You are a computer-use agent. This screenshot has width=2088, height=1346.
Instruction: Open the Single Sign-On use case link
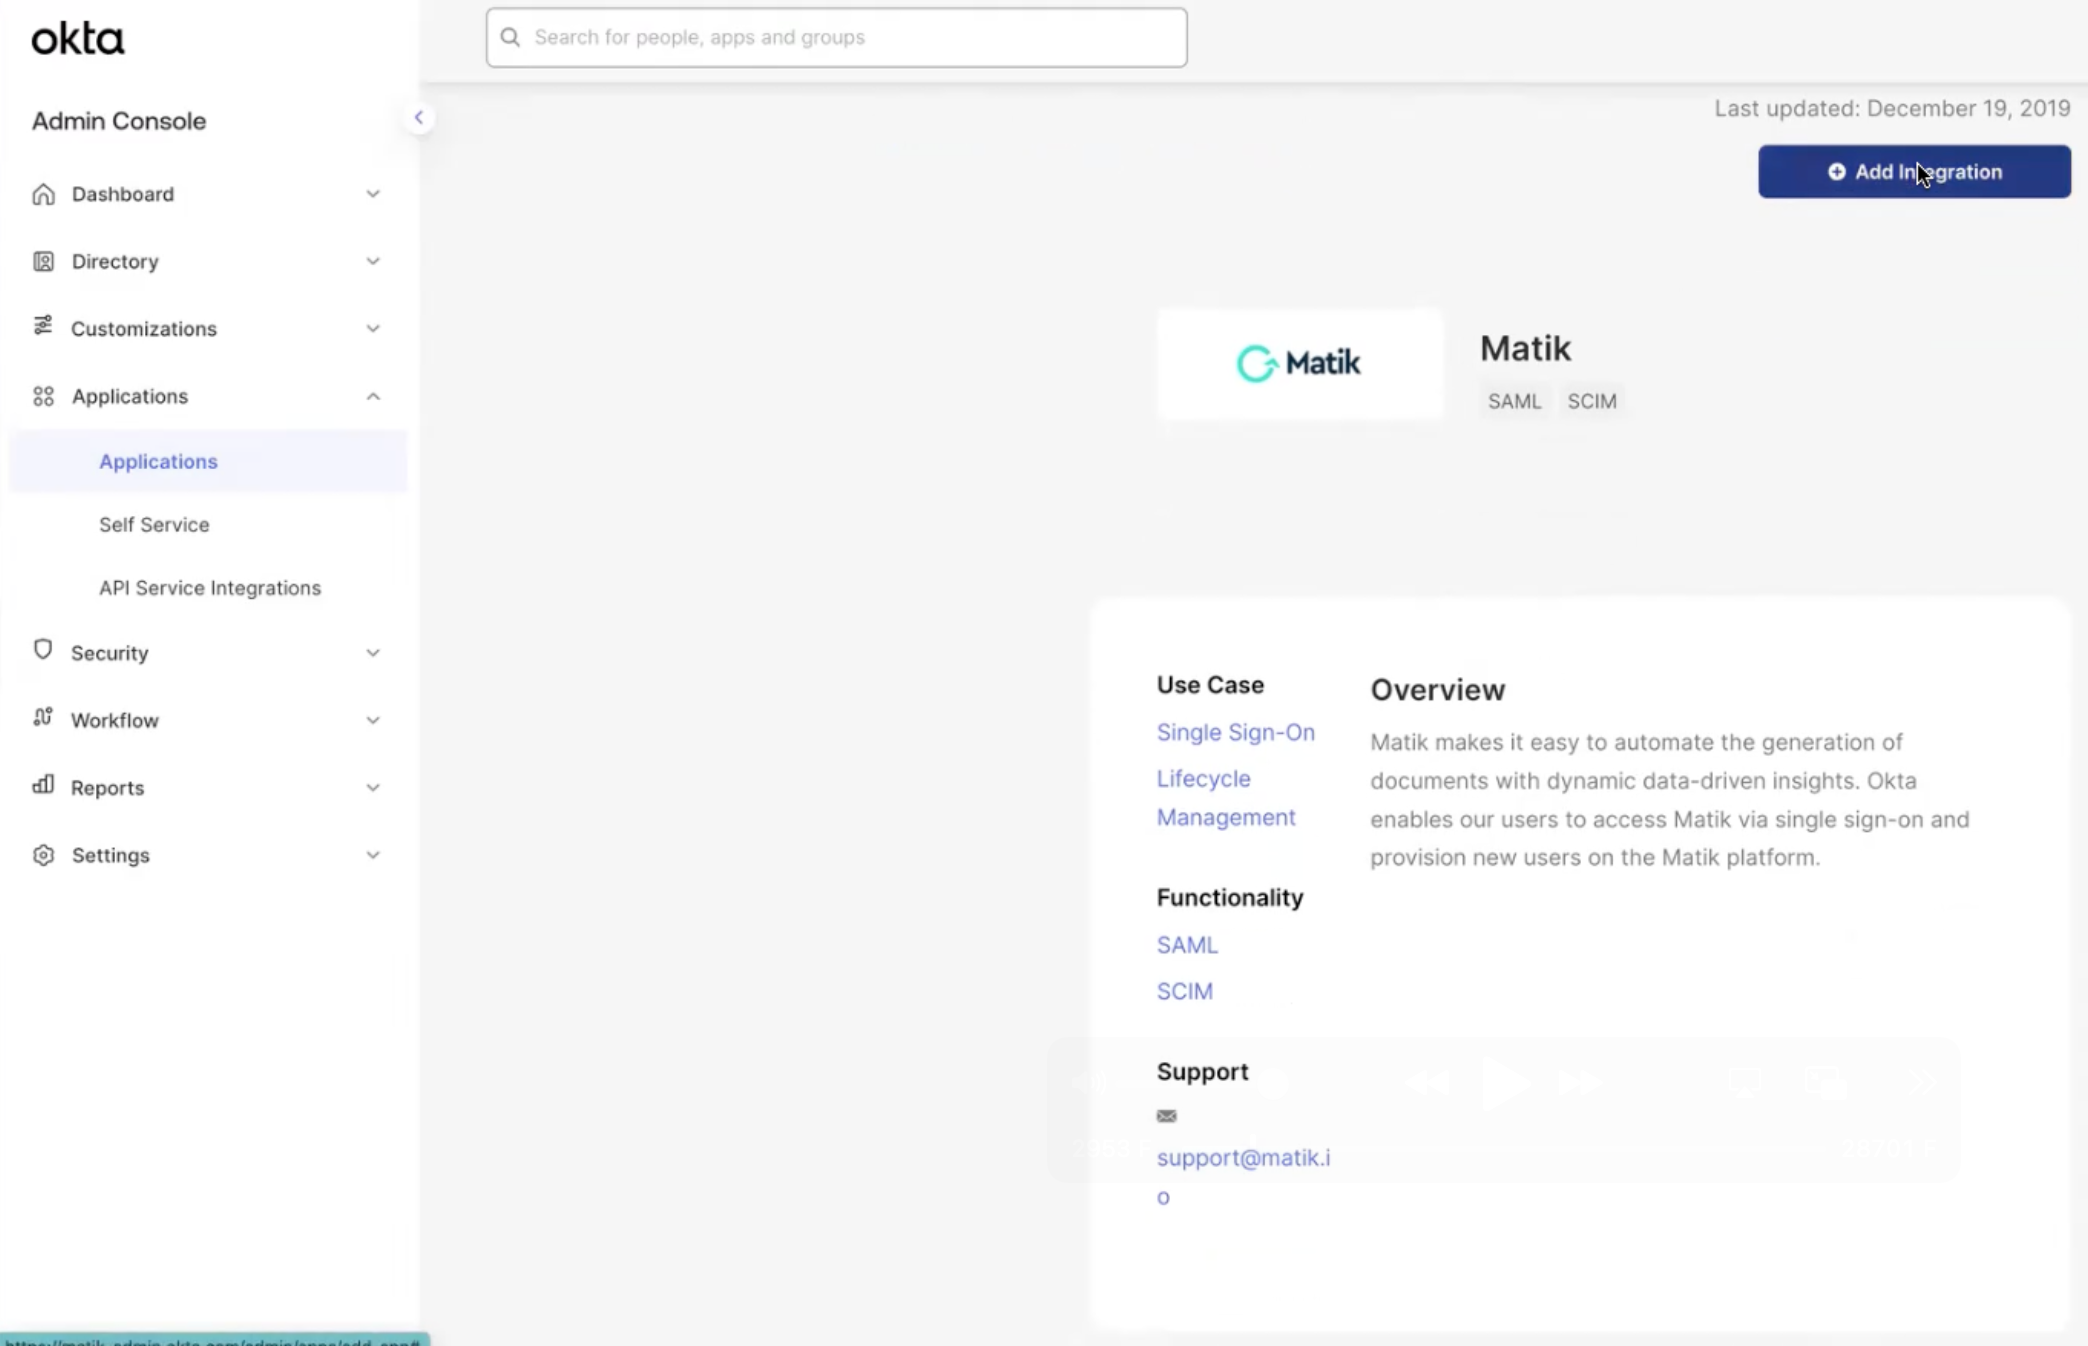pos(1235,732)
